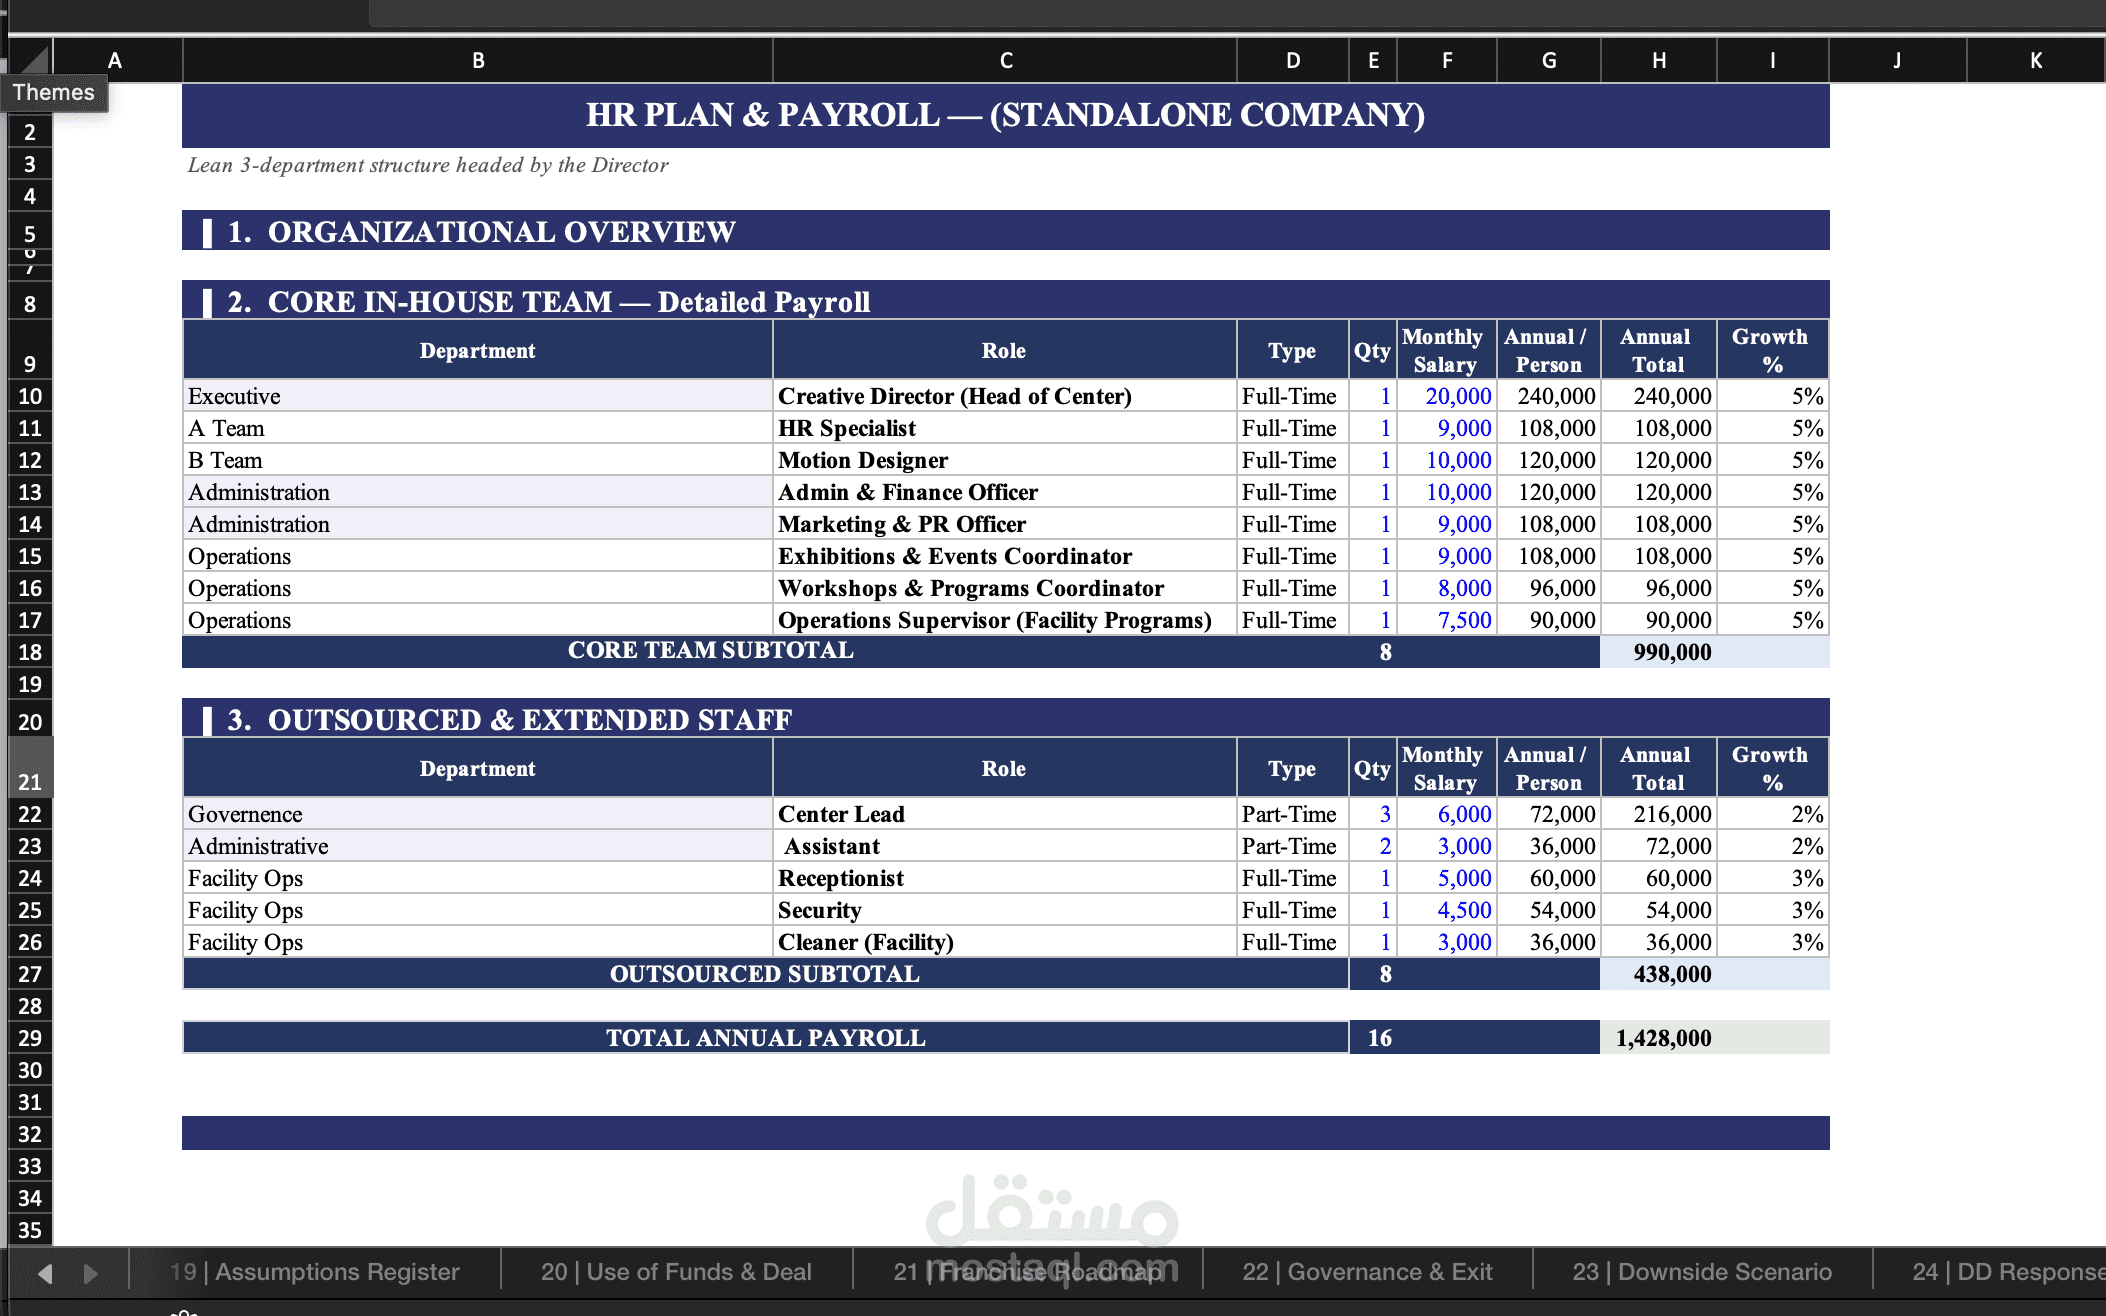Select the 'Cleaner (Facility)' role cell
2106x1316 pixels.
1005,942
